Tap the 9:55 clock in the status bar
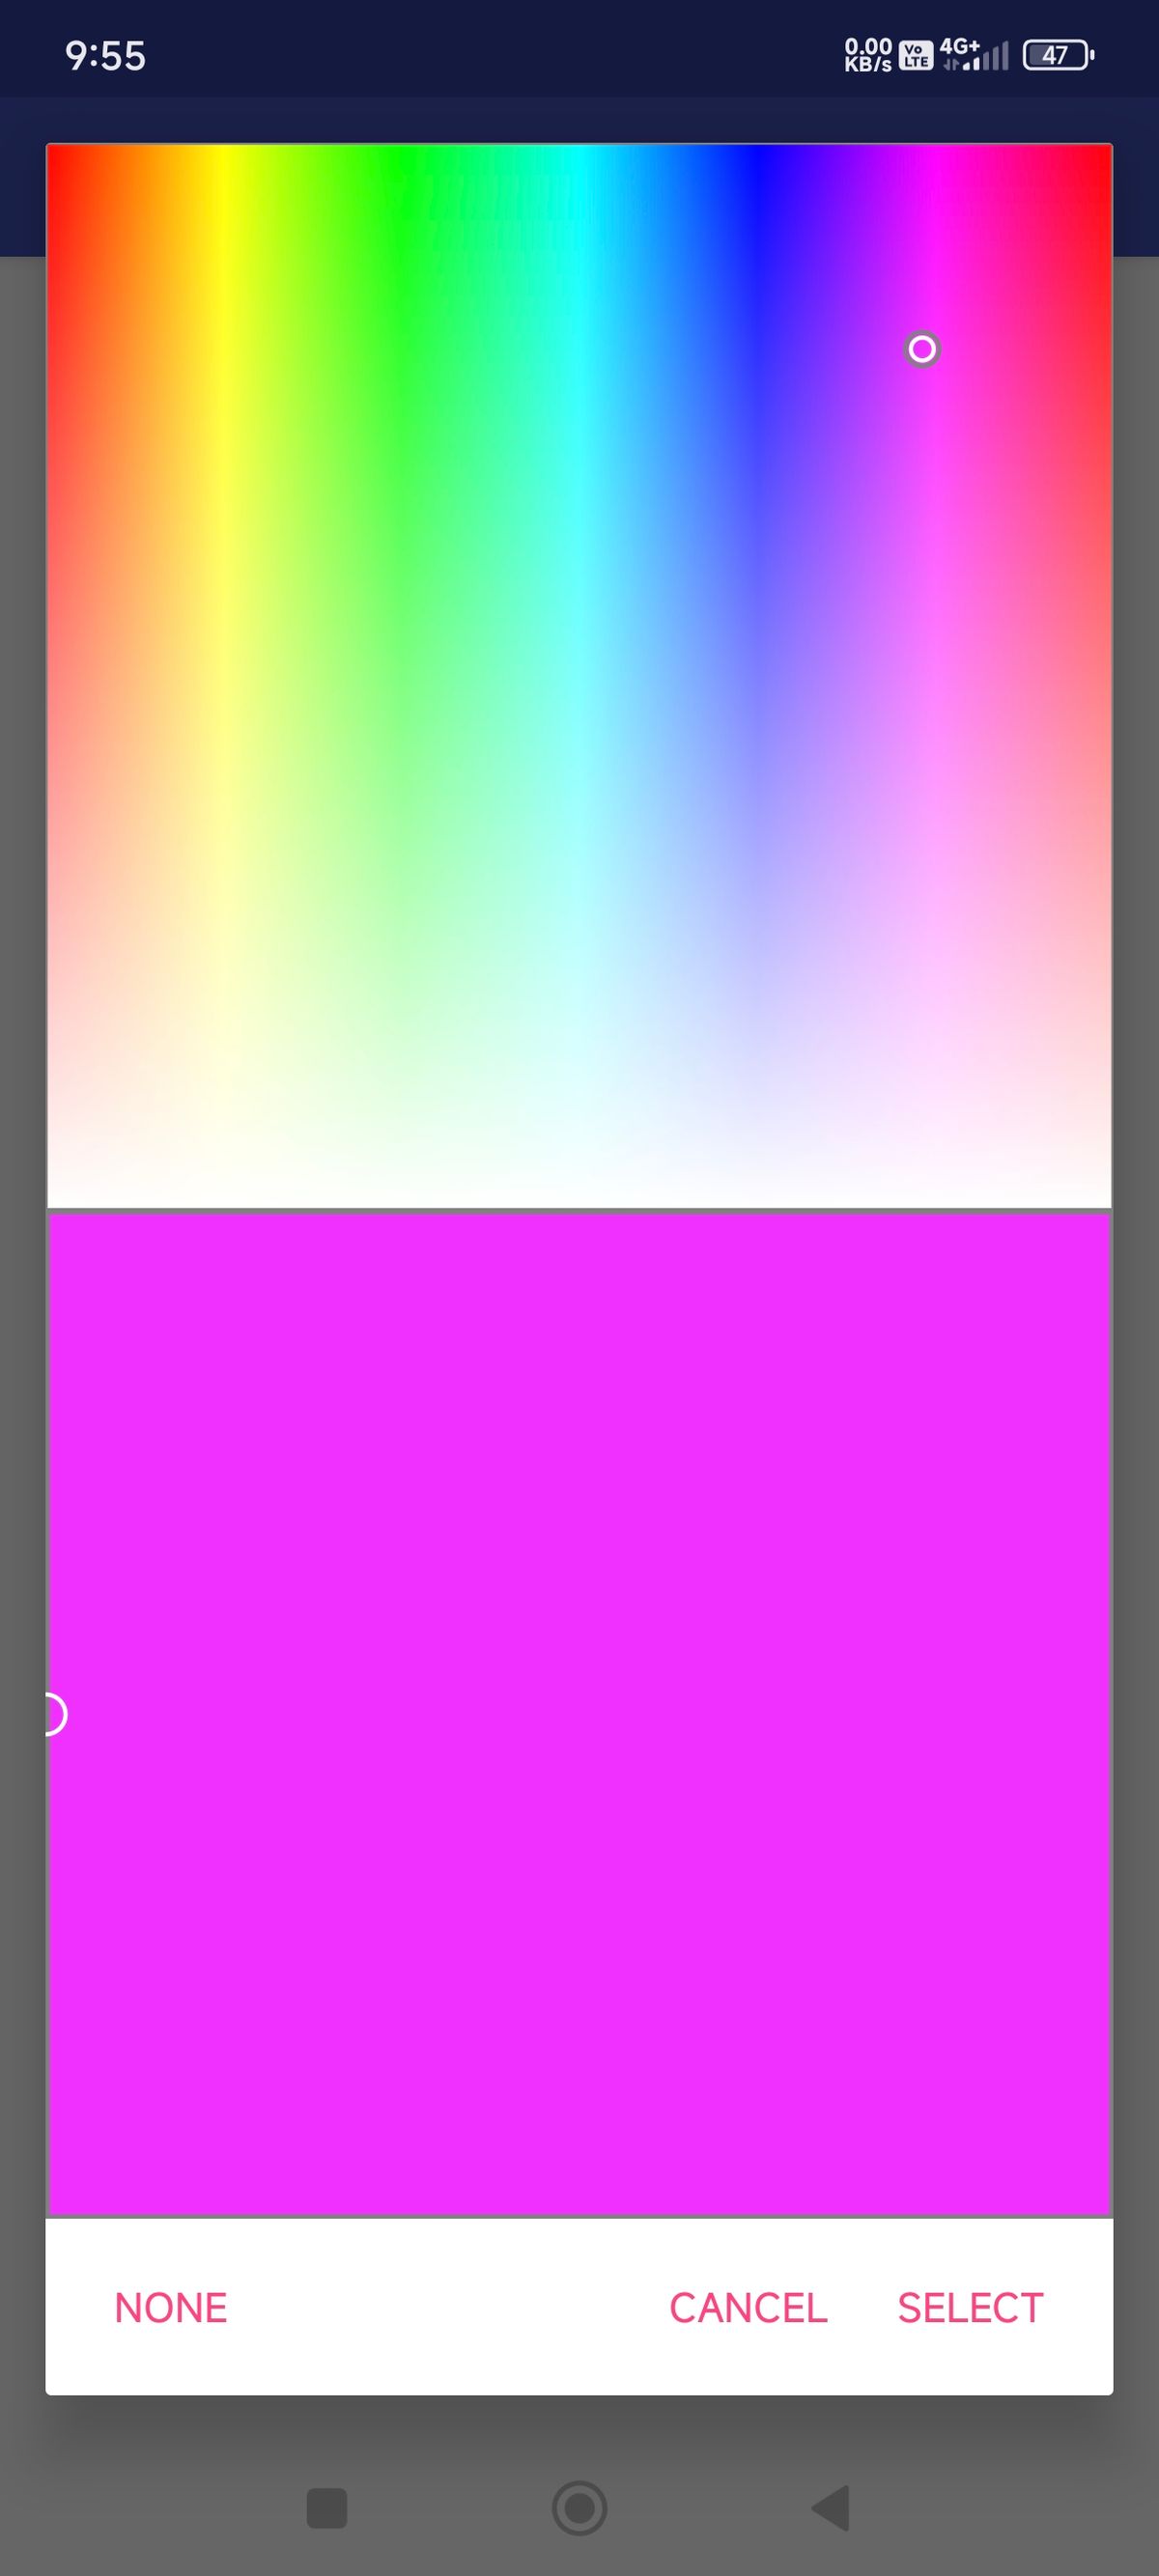 point(106,56)
